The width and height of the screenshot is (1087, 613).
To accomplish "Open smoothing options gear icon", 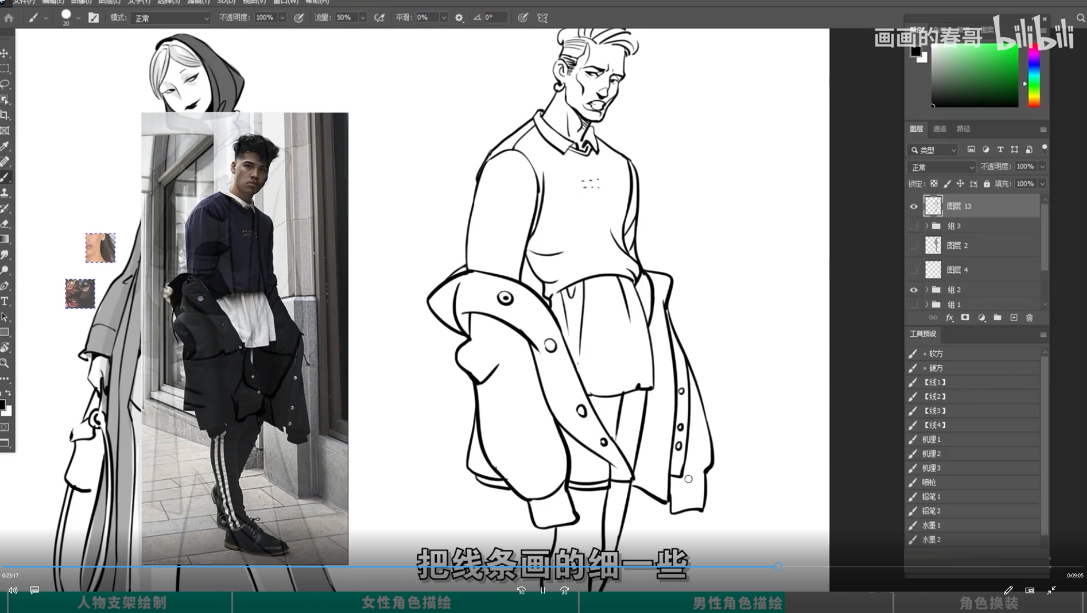I will click(x=459, y=18).
